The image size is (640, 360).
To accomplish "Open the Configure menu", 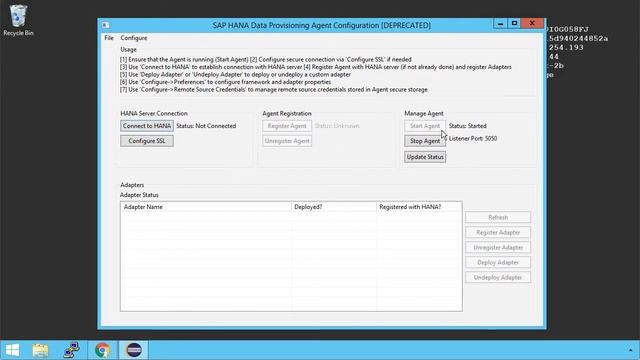I will tap(134, 38).
